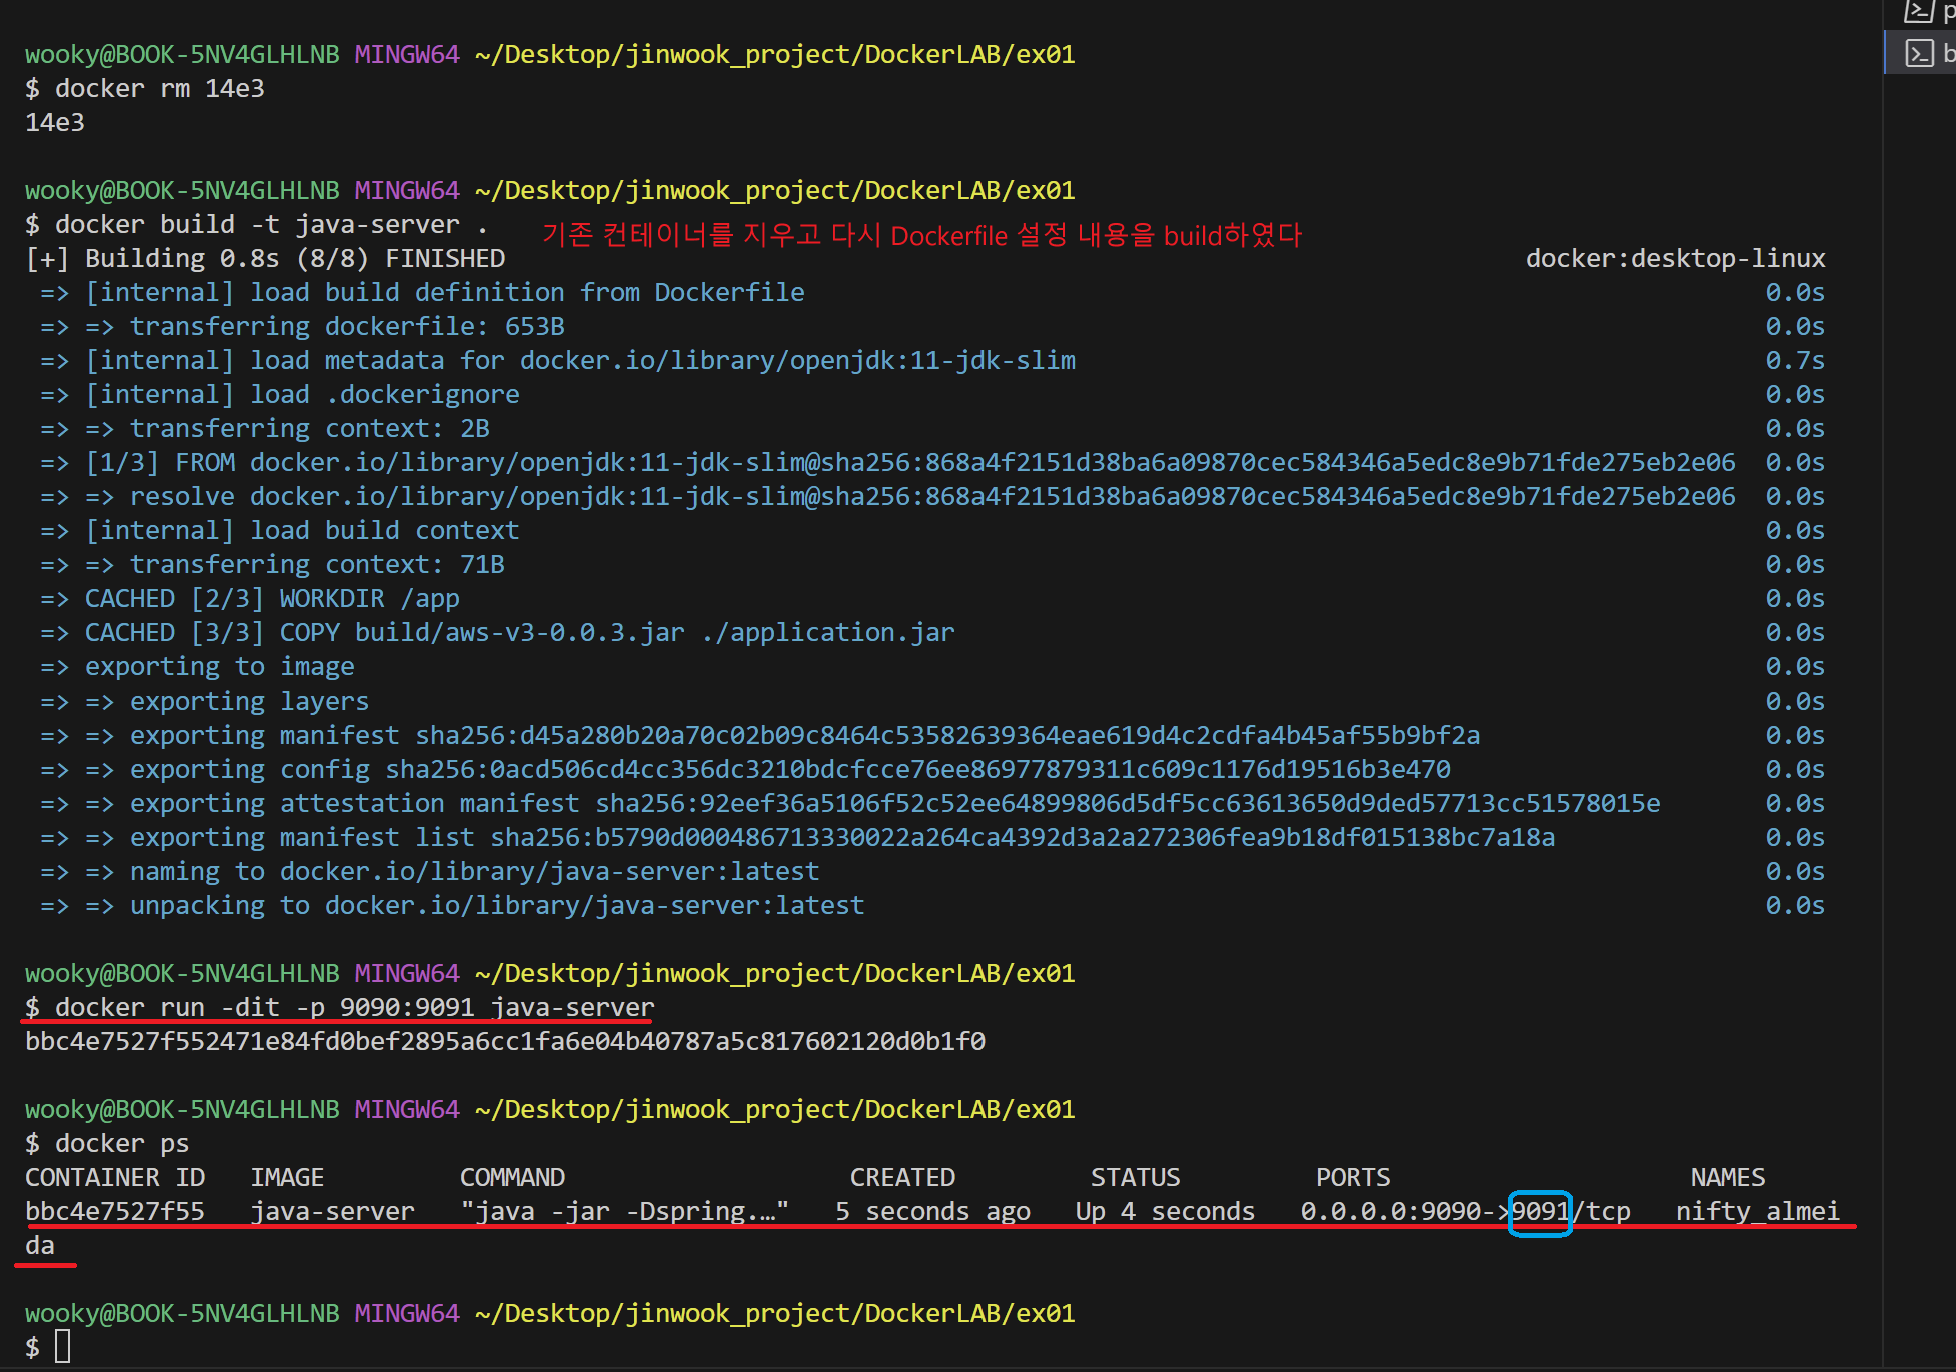Click the CONTAINER ID column header
Image resolution: width=1956 pixels, height=1372 pixels.
pyautogui.click(x=115, y=1177)
